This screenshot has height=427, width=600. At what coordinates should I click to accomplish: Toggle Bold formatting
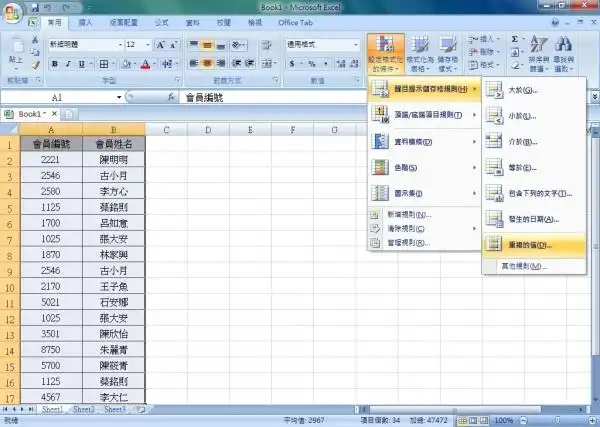click(x=55, y=64)
